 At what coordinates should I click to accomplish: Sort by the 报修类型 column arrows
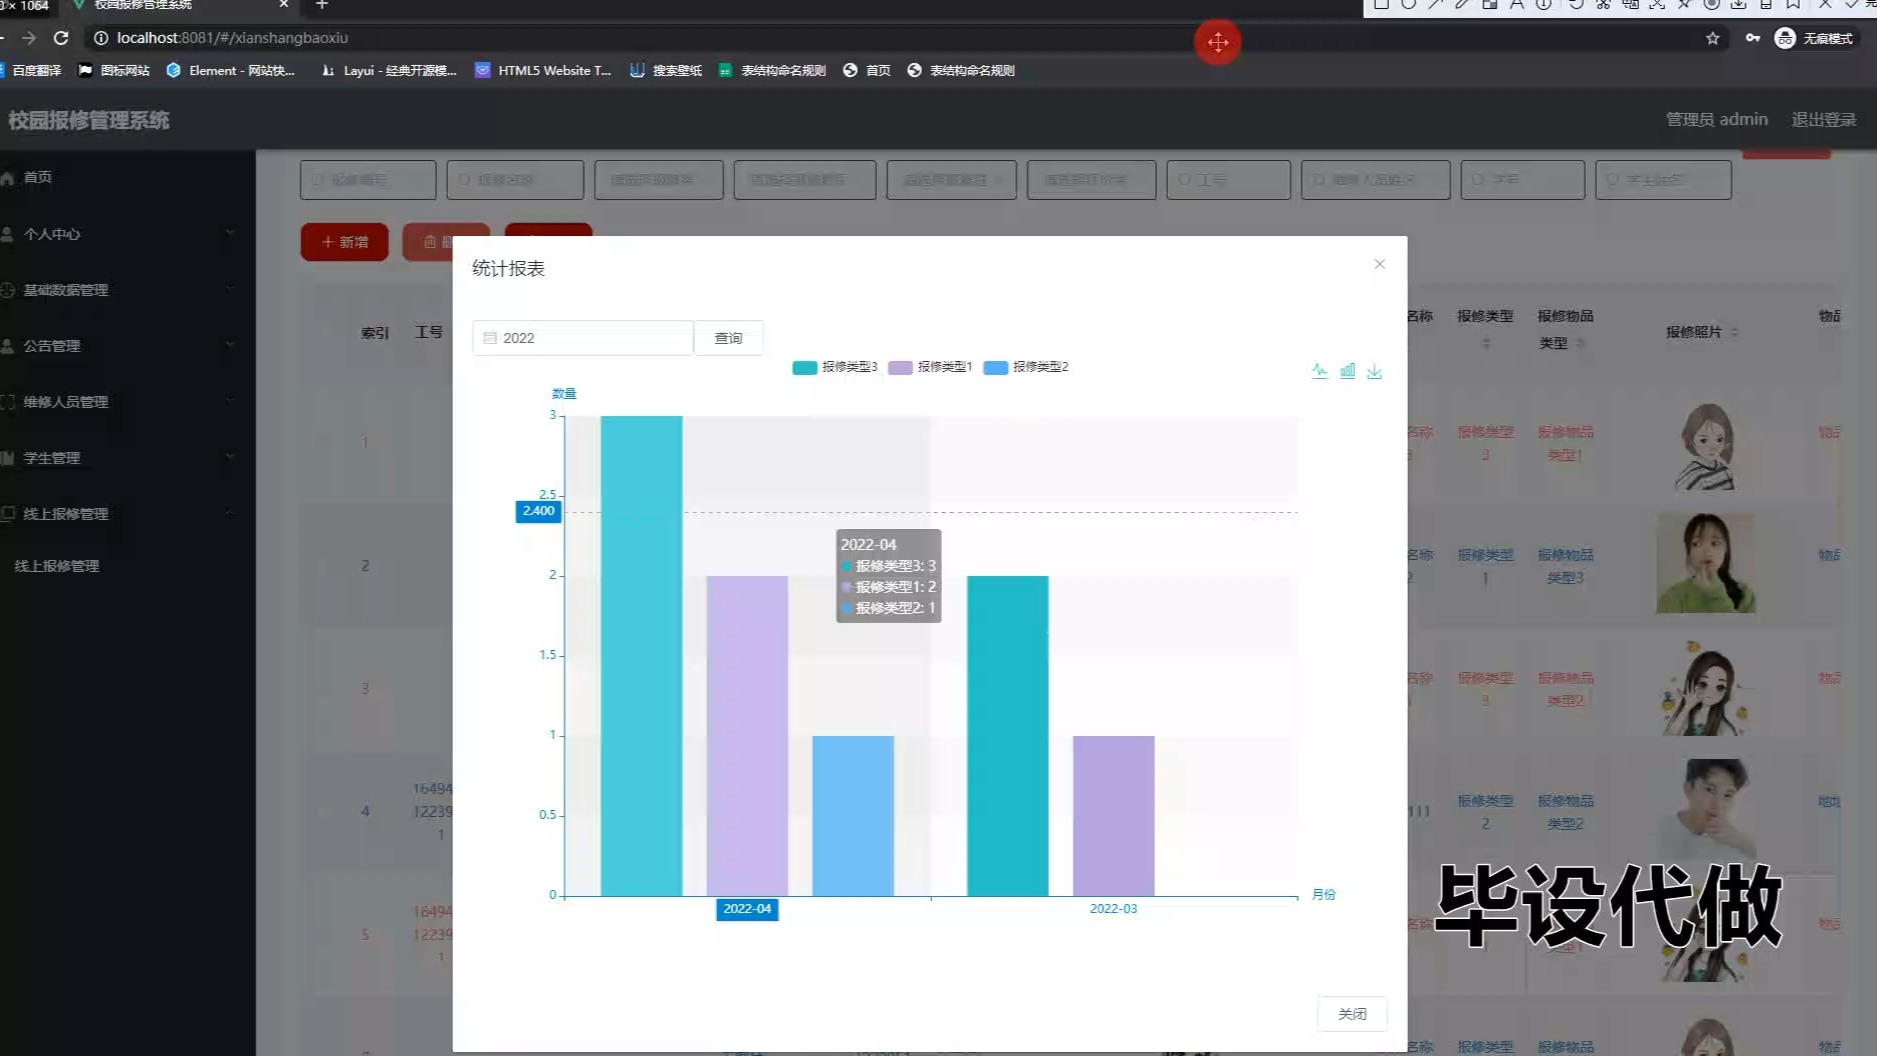1486,343
